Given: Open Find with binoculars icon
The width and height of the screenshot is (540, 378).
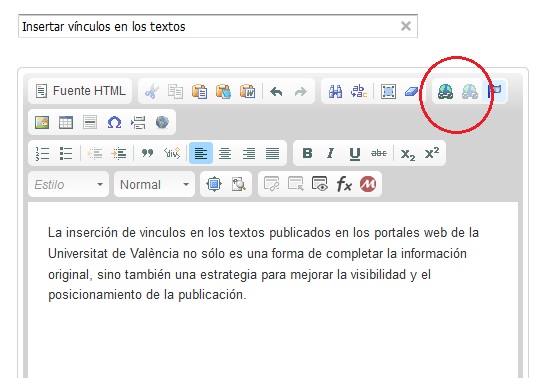Looking at the screenshot, I should click(x=335, y=92).
